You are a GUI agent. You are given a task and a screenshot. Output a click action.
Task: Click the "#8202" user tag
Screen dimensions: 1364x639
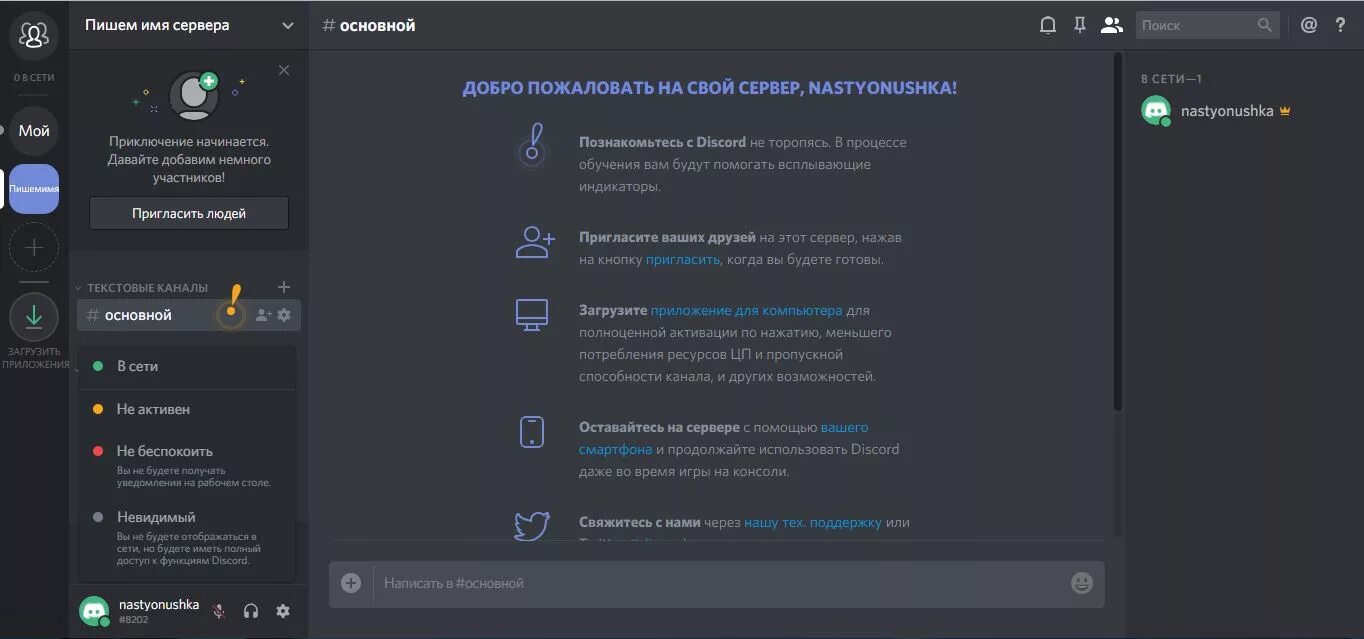[133, 620]
